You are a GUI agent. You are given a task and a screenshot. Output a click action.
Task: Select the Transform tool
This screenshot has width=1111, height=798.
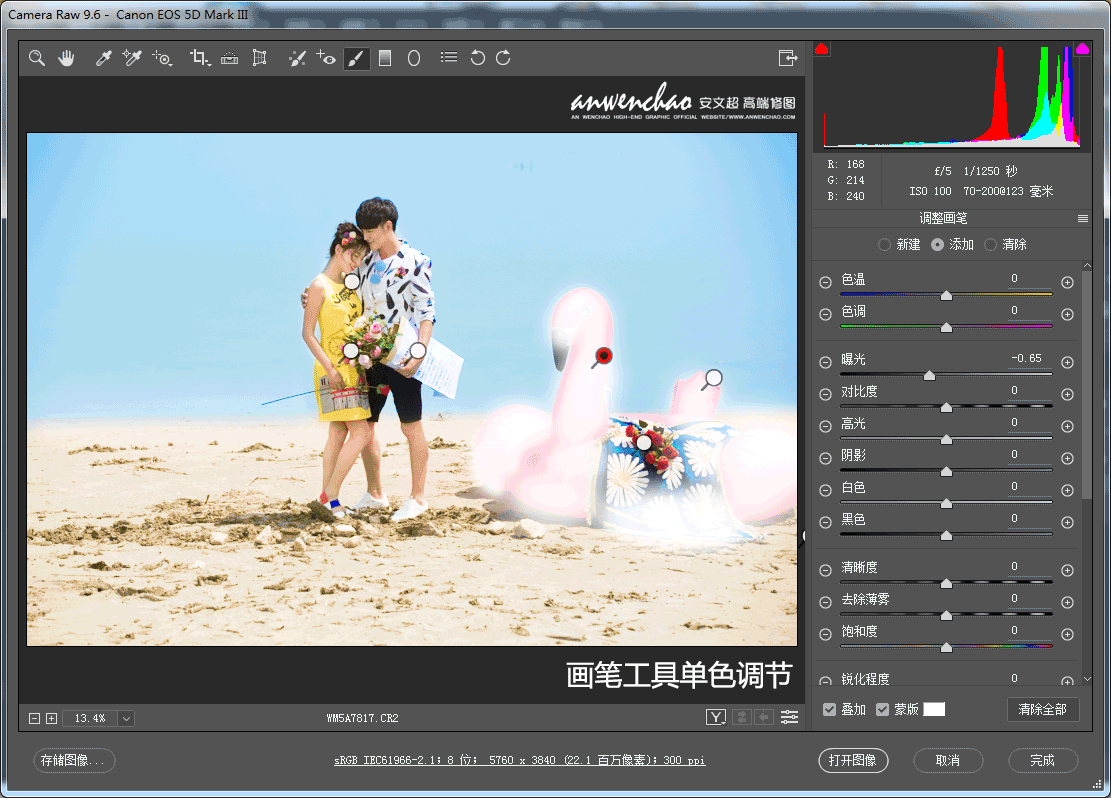259,58
